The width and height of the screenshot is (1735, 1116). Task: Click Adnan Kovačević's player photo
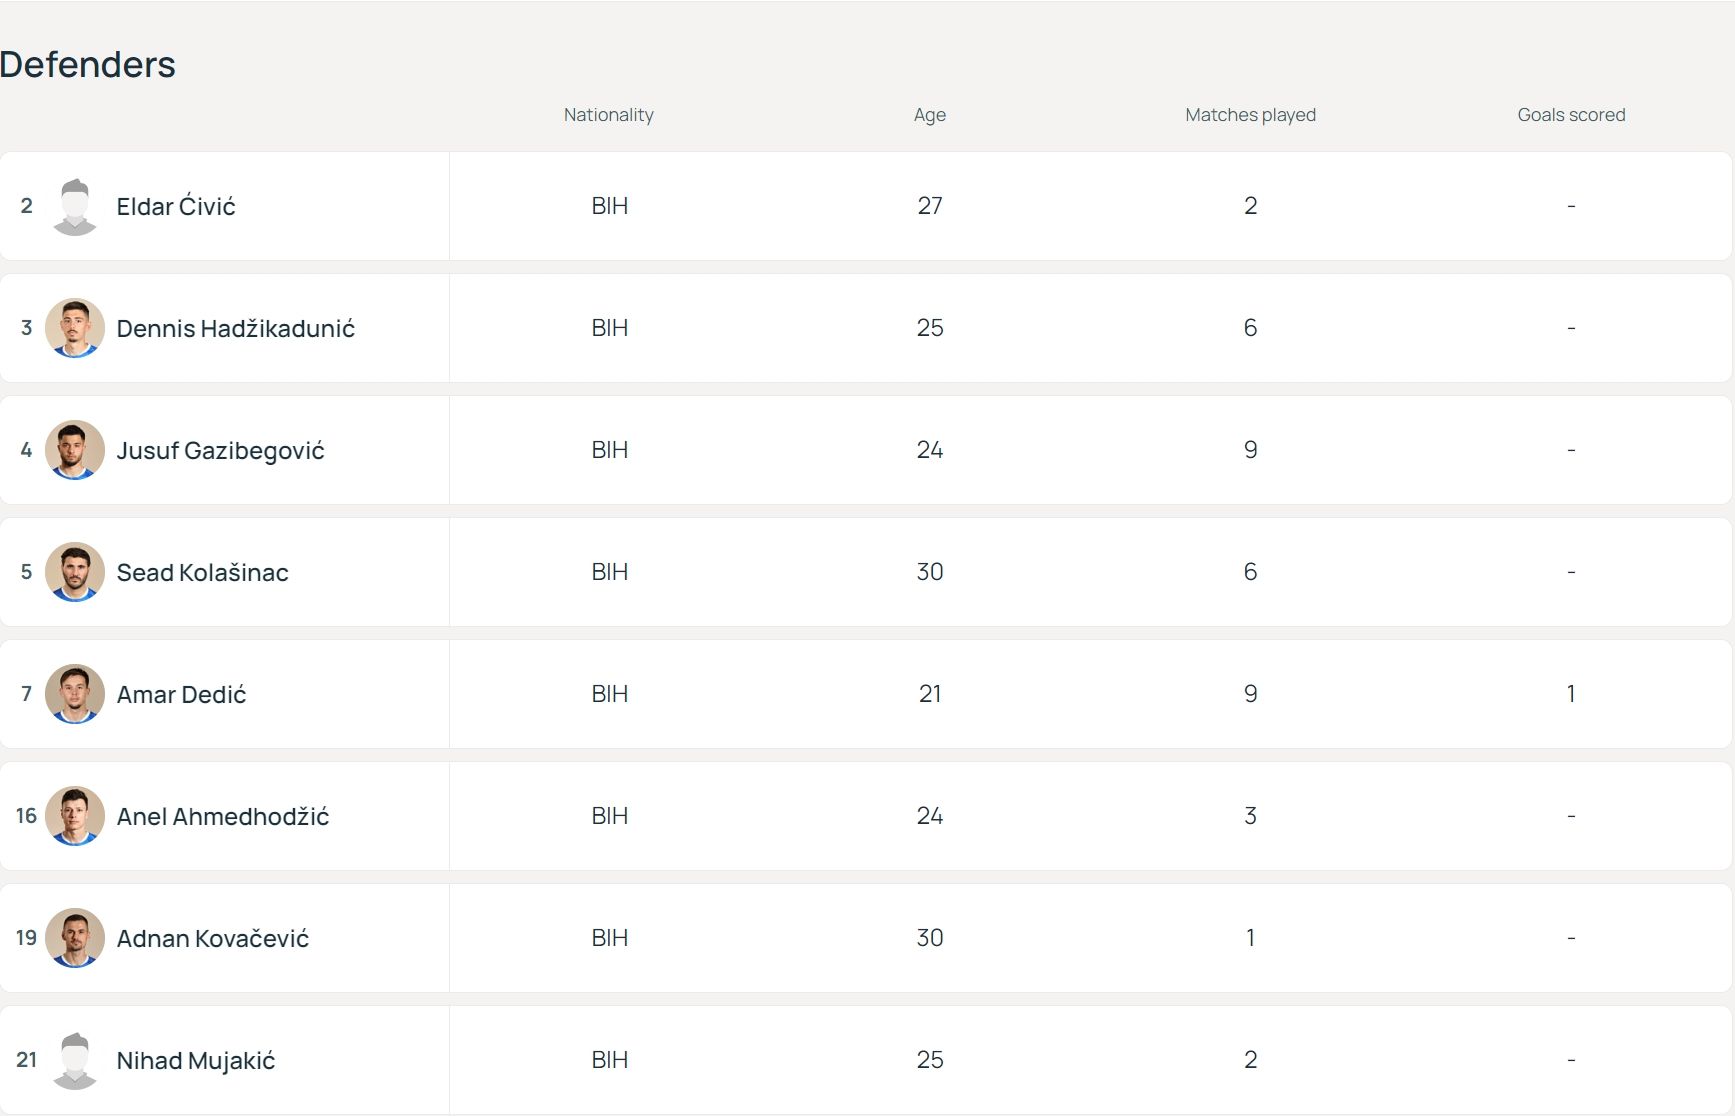click(x=75, y=938)
